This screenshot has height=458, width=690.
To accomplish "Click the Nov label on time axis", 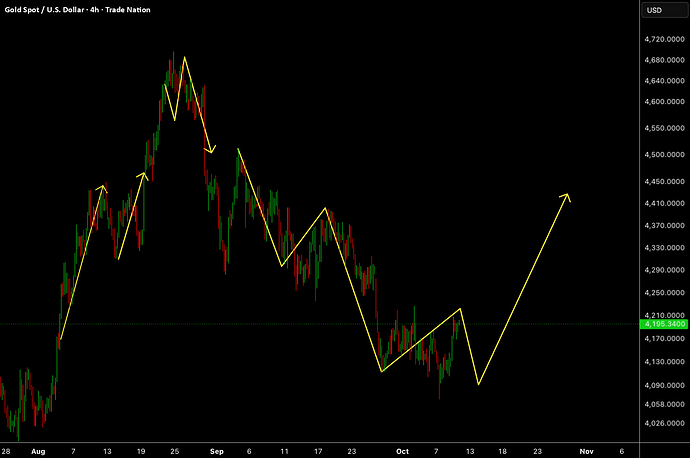I will [x=586, y=451].
